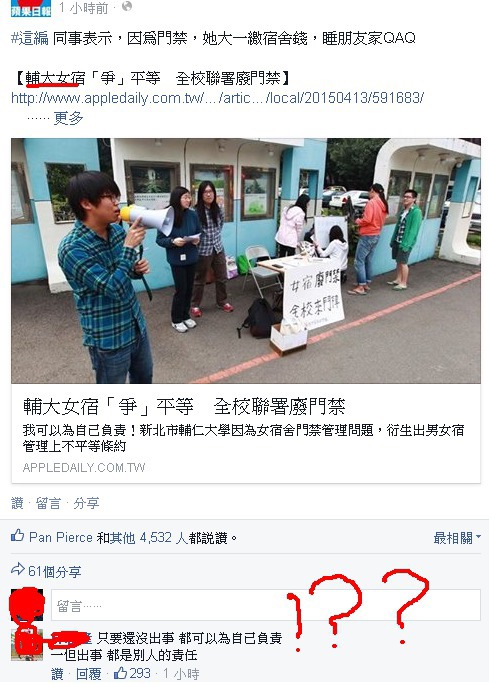Click 分享 to share the post
This screenshot has width=489, height=684.
tap(86, 503)
